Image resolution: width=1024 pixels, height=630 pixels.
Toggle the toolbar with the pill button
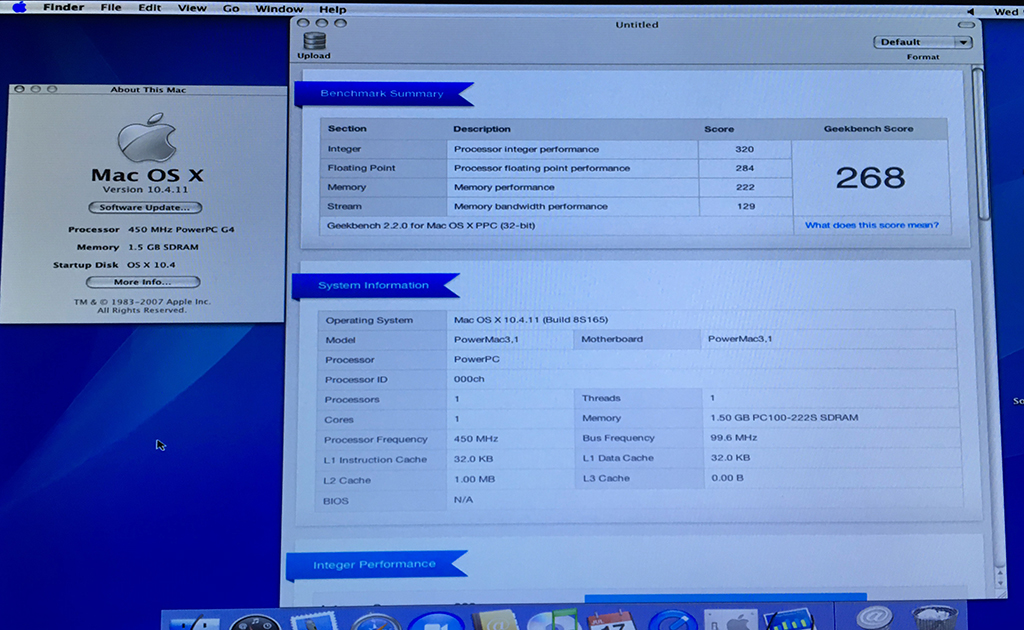pos(967,23)
